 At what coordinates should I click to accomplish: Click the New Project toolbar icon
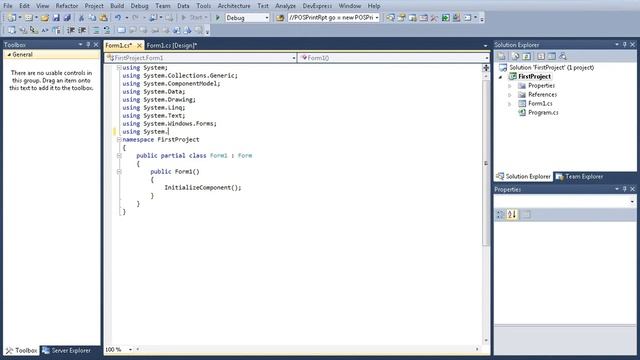(x=11, y=18)
